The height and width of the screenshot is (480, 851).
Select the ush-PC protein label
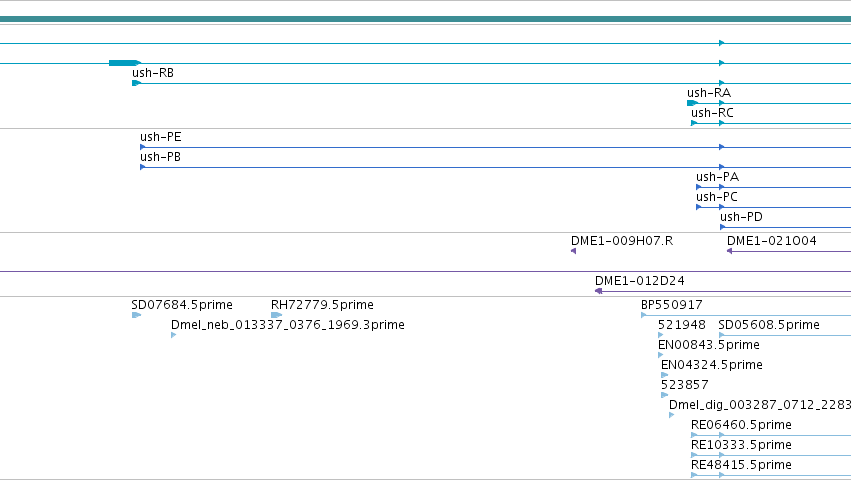pyautogui.click(x=717, y=197)
